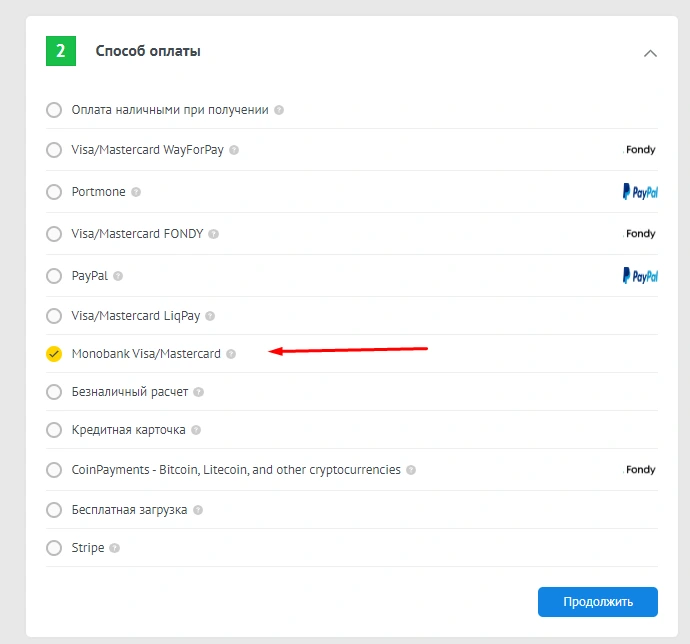Click help icon next to Portmone
The height and width of the screenshot is (644, 690).
pos(136,192)
